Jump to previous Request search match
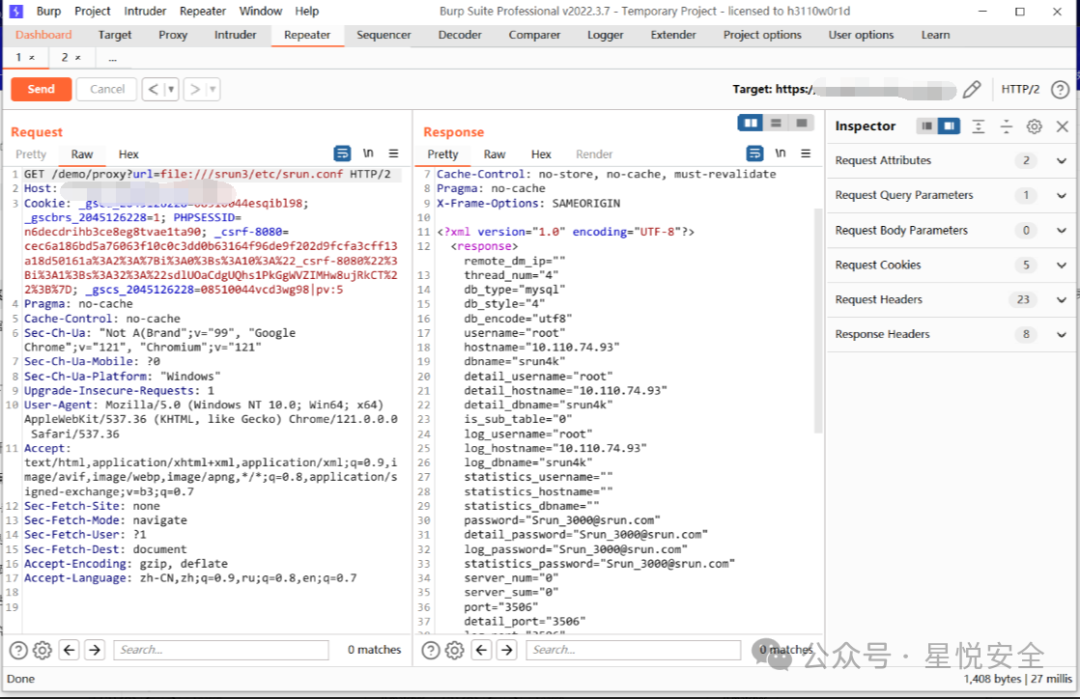Image resolution: width=1080 pixels, height=699 pixels. coord(70,649)
